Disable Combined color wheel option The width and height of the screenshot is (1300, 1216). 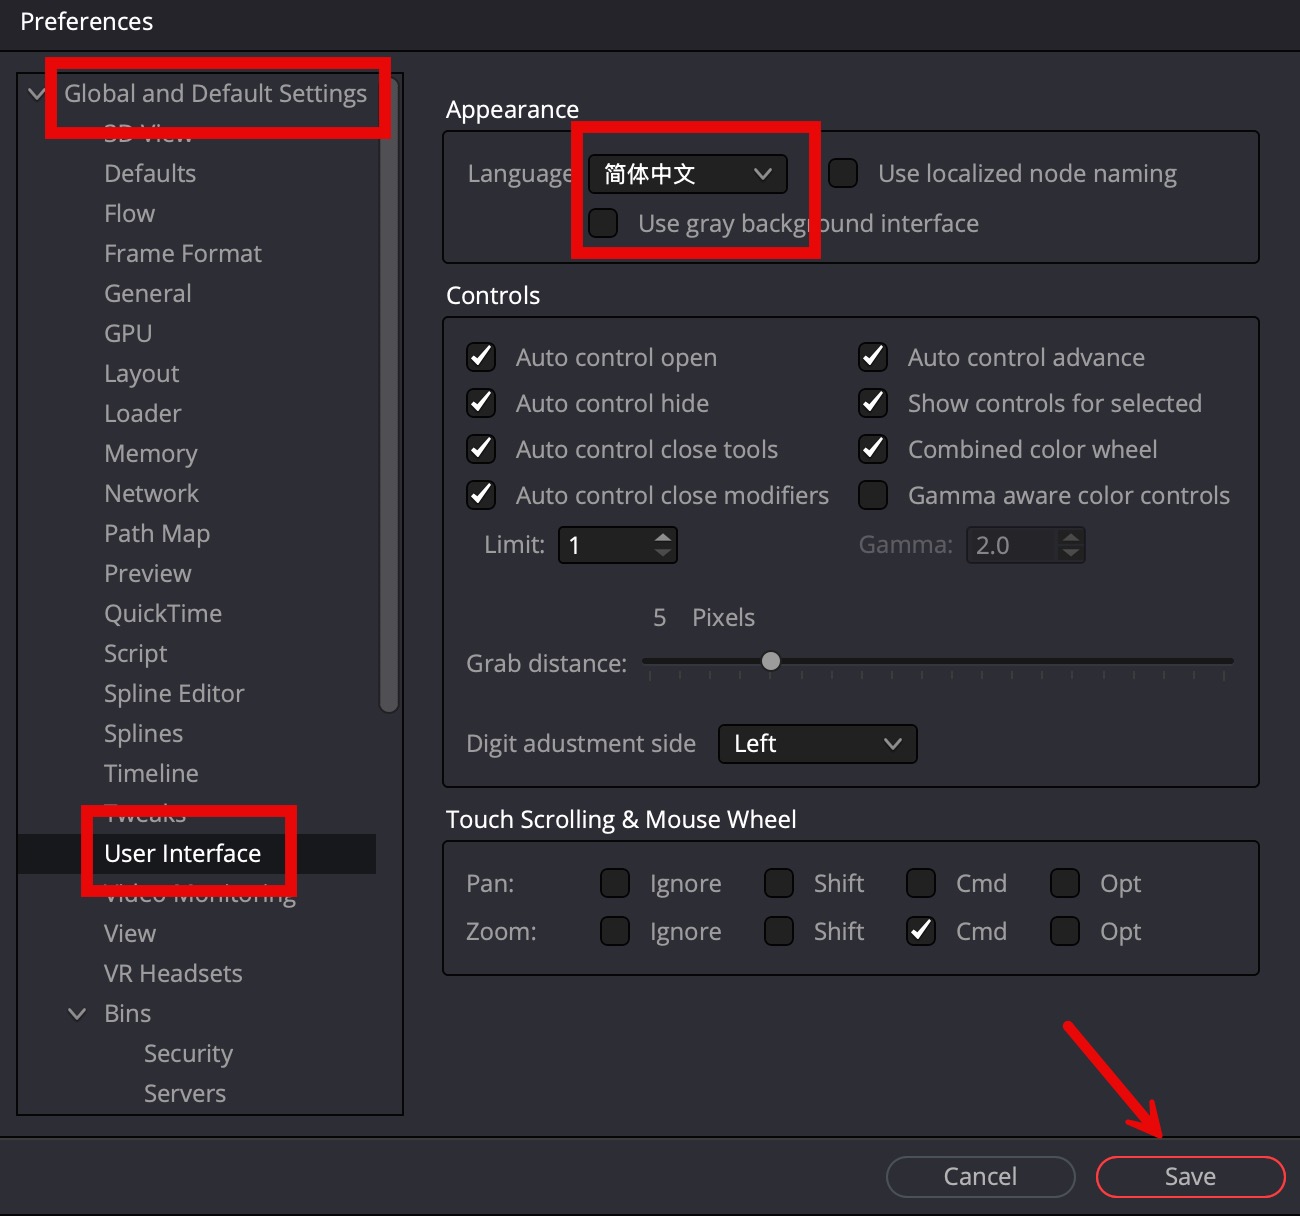tap(873, 449)
